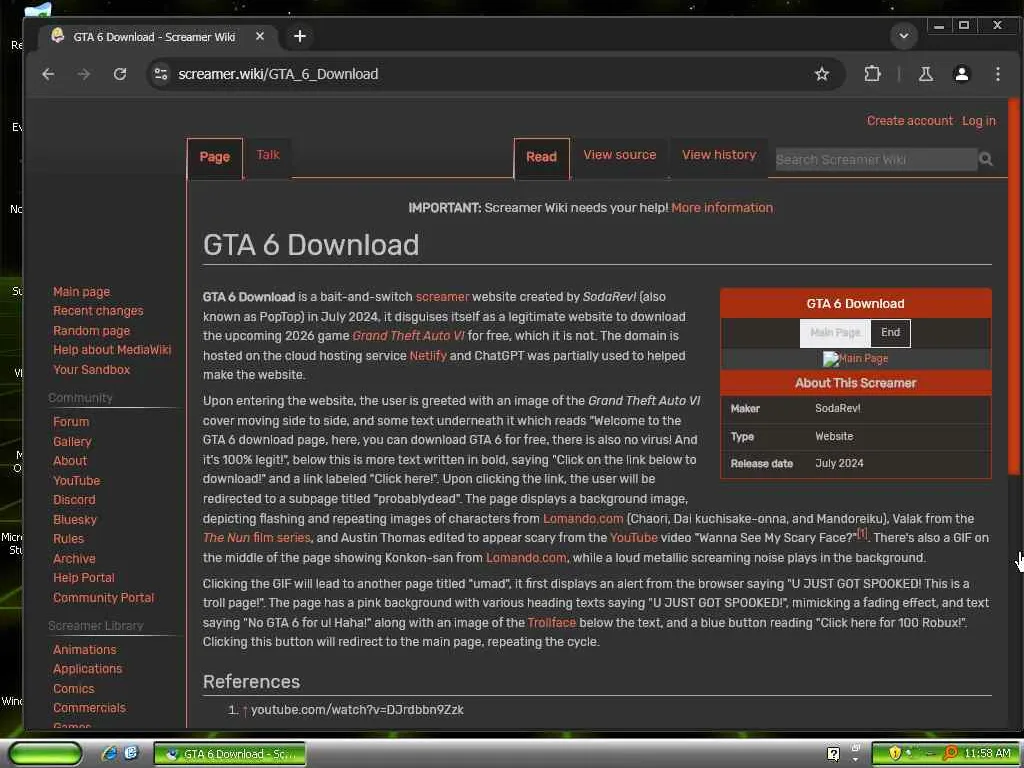The height and width of the screenshot is (768, 1024).
Task: Open Help Portal link
Action: click(84, 578)
